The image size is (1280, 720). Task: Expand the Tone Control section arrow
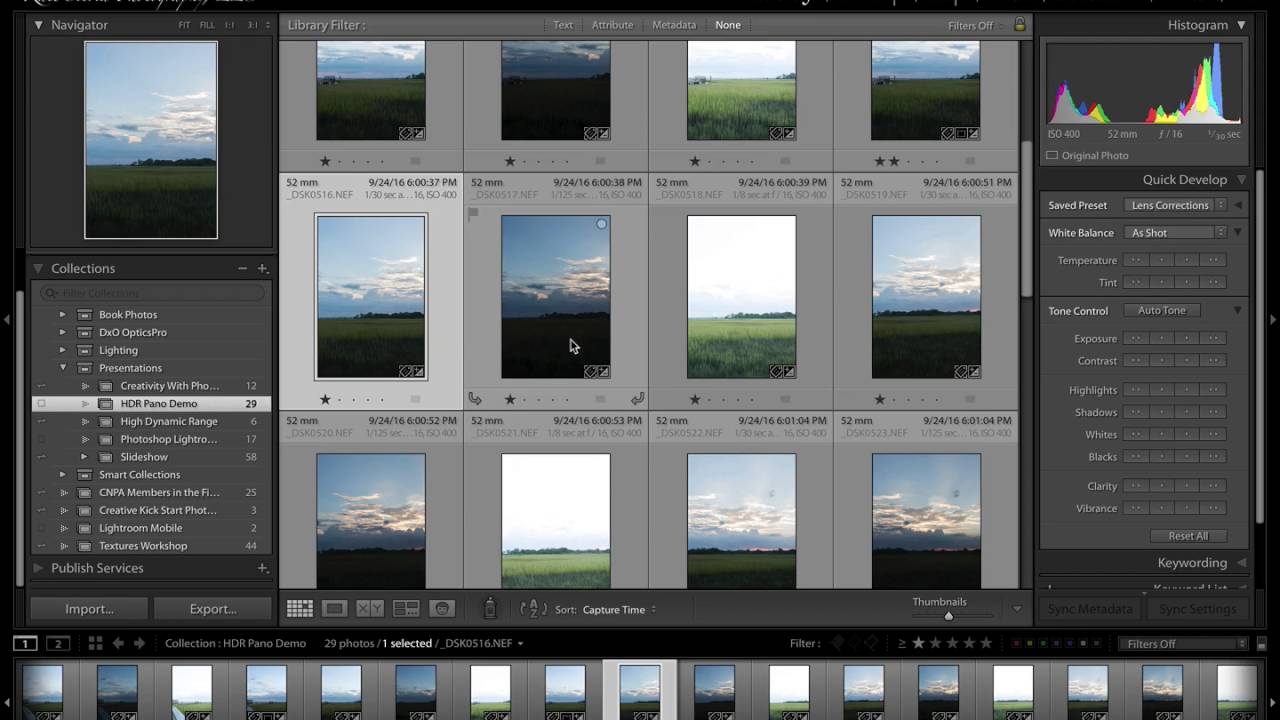(1237, 311)
